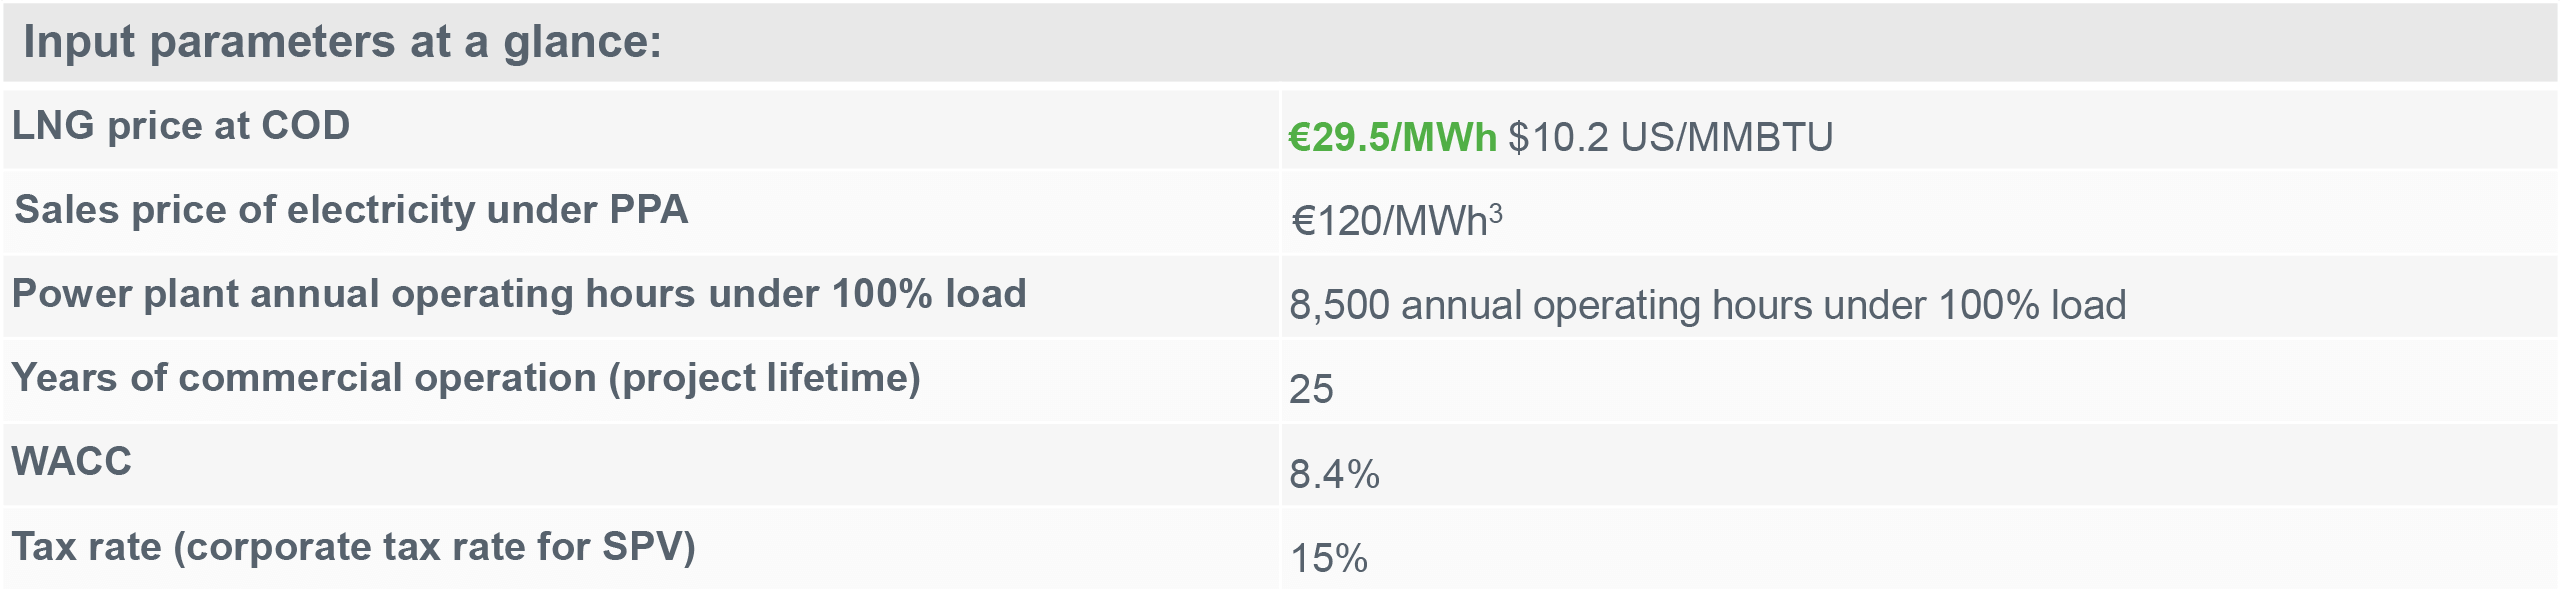Click the word PPA in the label
Image resolution: width=2560 pixels, height=593 pixels.
648,210
